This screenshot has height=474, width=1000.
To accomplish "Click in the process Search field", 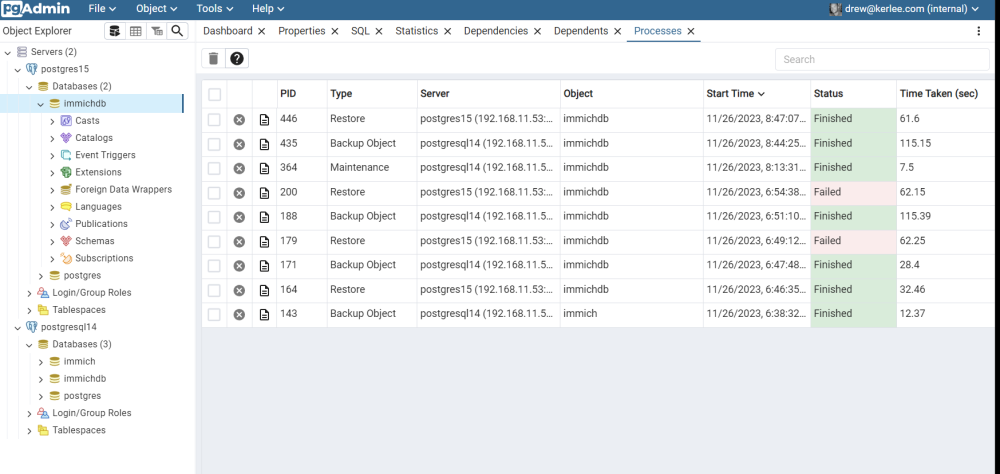I will tap(882, 59).
